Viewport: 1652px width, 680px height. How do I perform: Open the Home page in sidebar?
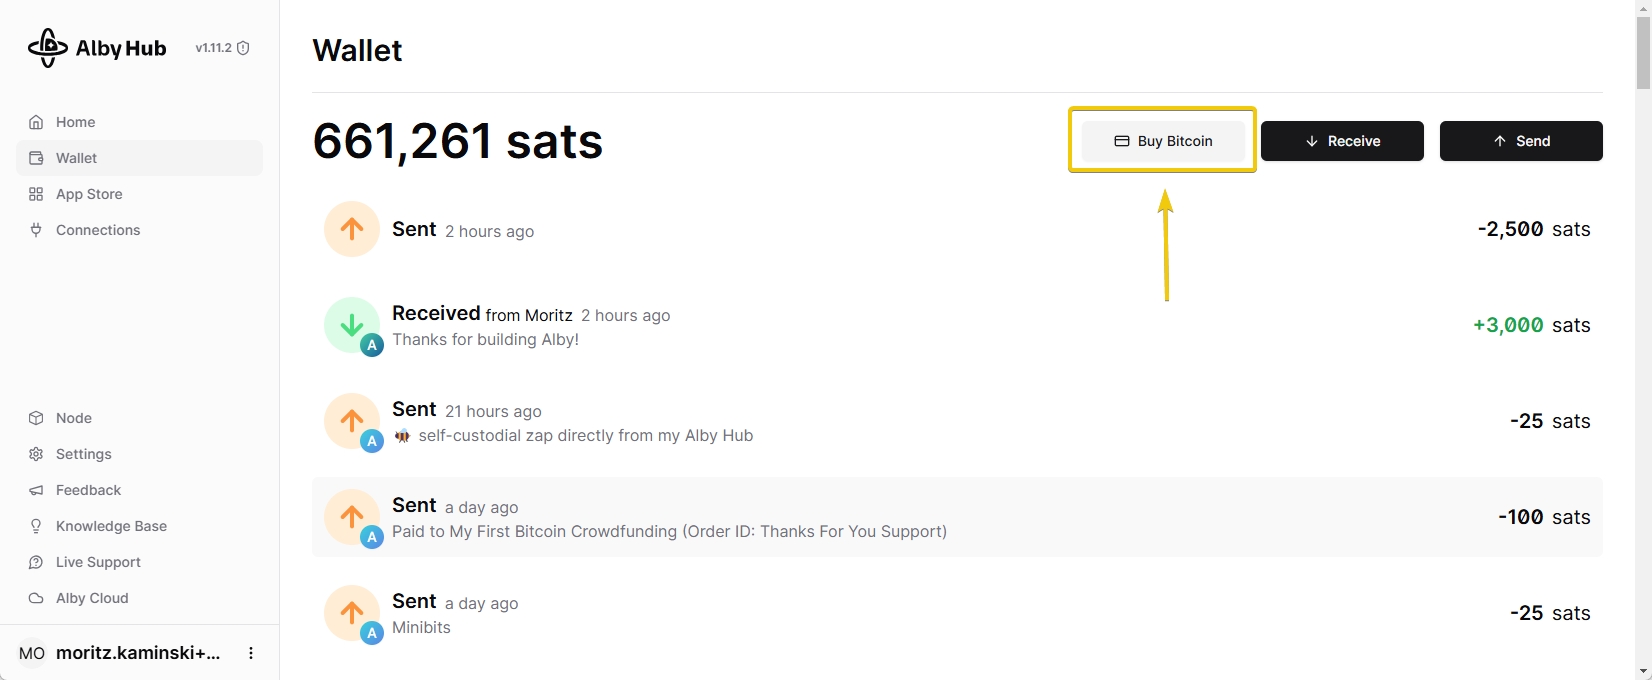pos(75,122)
